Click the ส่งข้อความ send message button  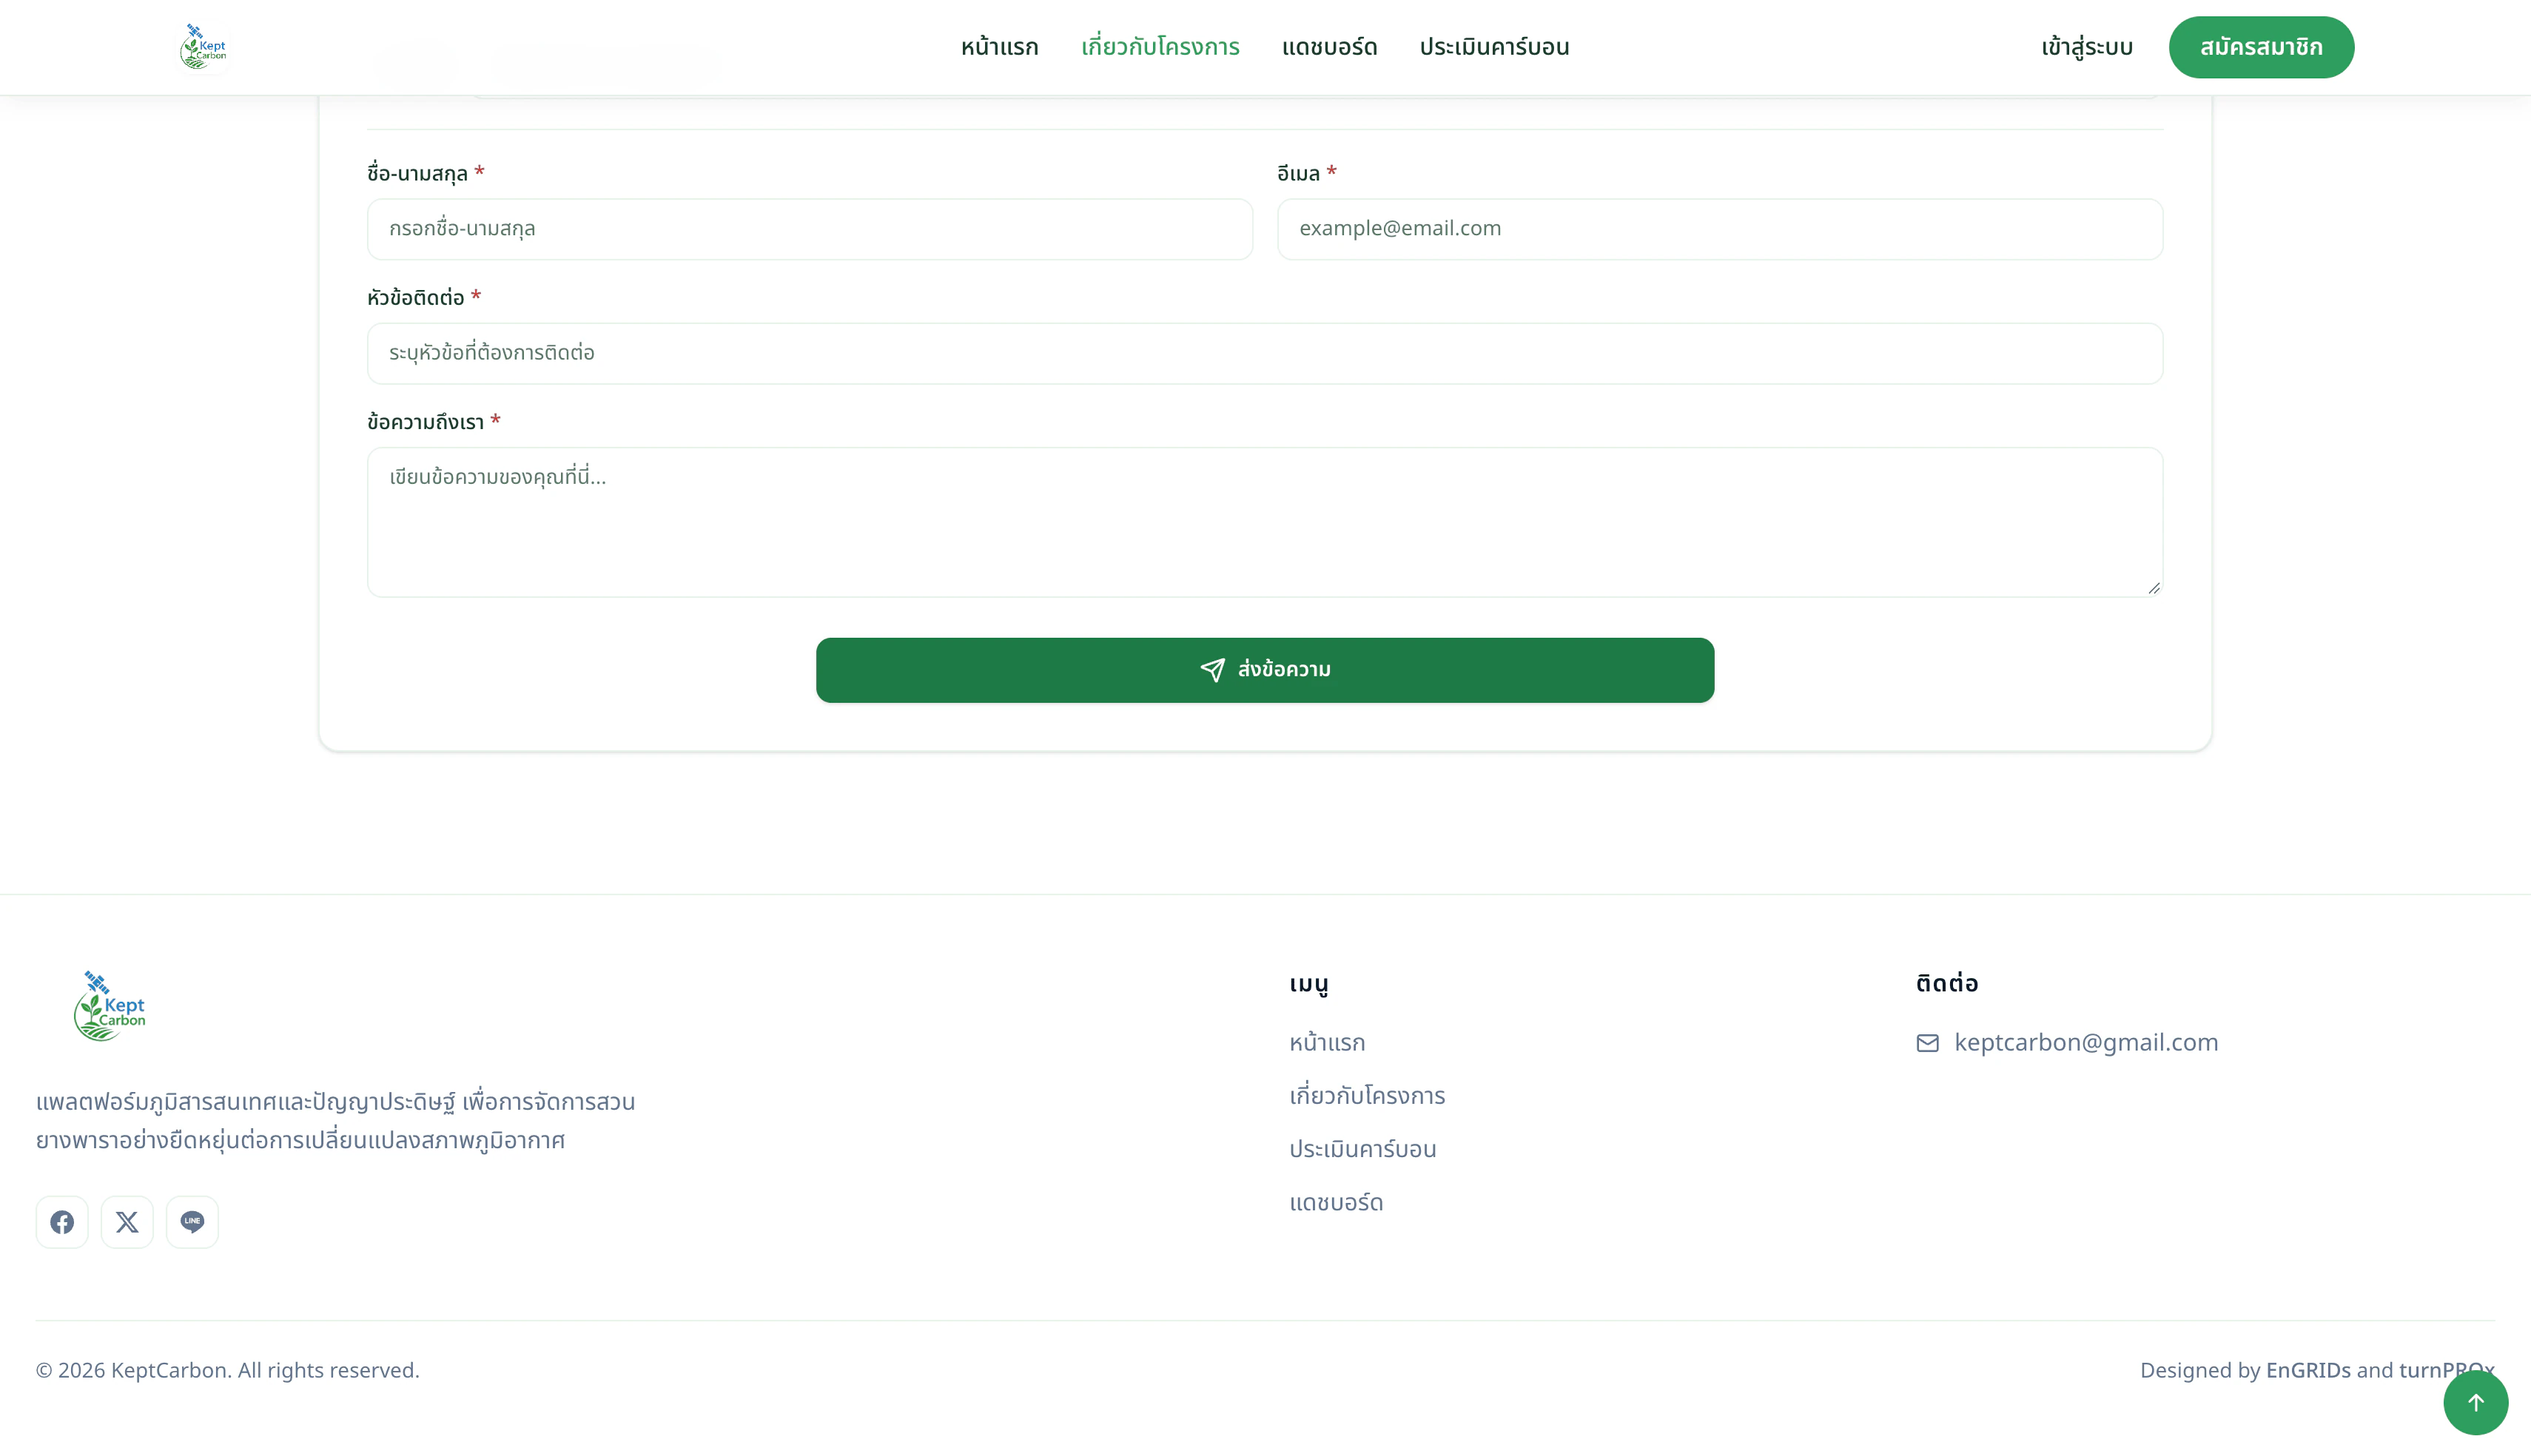[x=1265, y=670]
